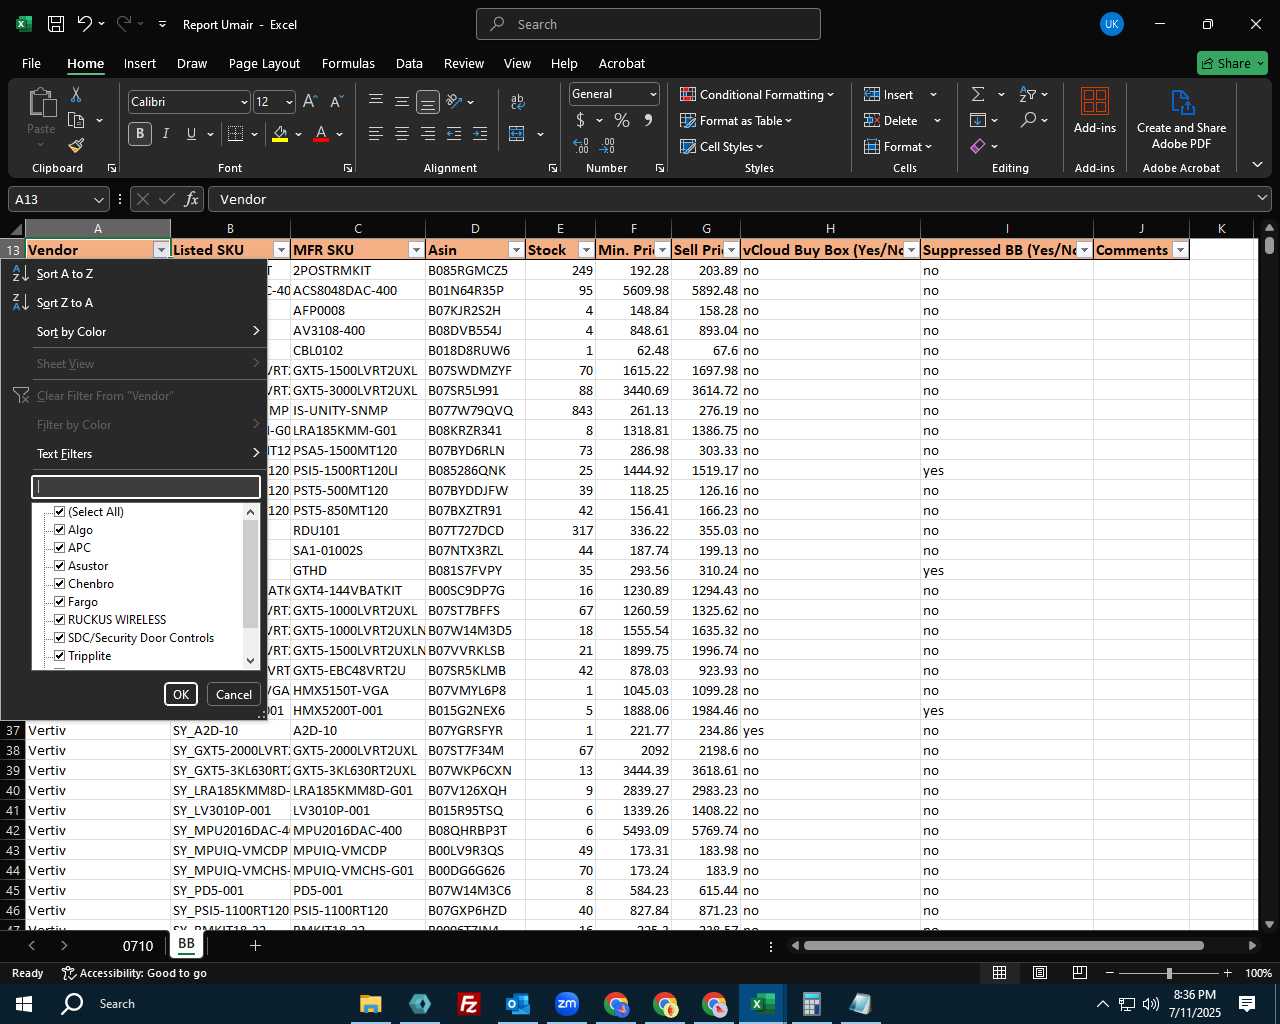The width and height of the screenshot is (1280, 1024).
Task: Click the Cut scissors icon
Action: pos(76,95)
